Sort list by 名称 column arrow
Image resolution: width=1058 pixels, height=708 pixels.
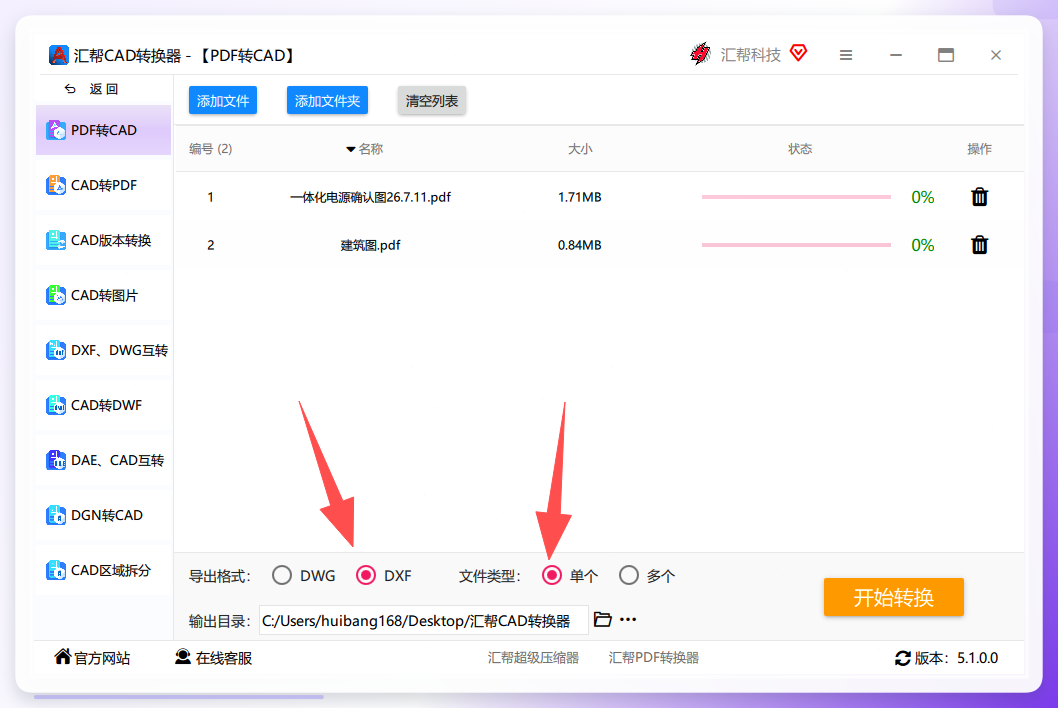pos(350,149)
